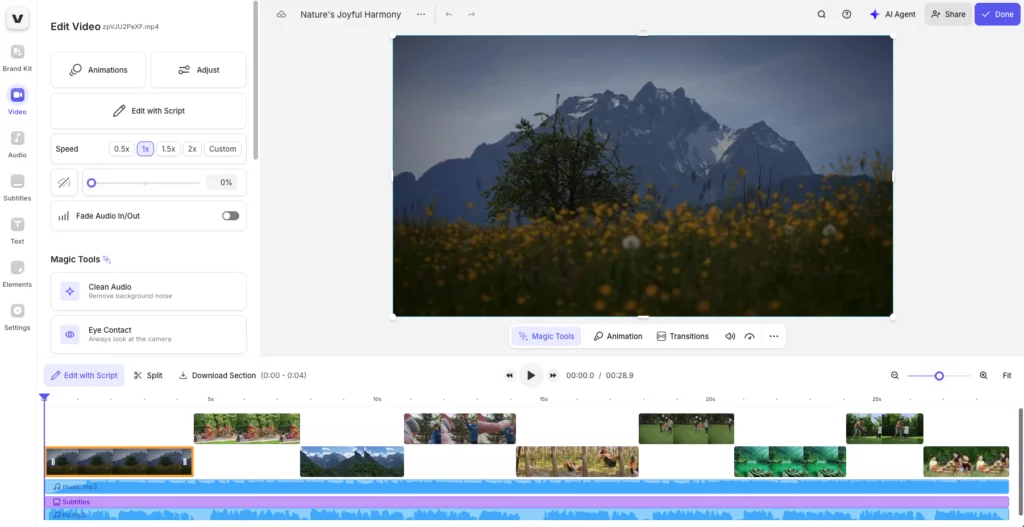1024x527 pixels.
Task: Toggle the mute audio icon button
Action: point(64,183)
